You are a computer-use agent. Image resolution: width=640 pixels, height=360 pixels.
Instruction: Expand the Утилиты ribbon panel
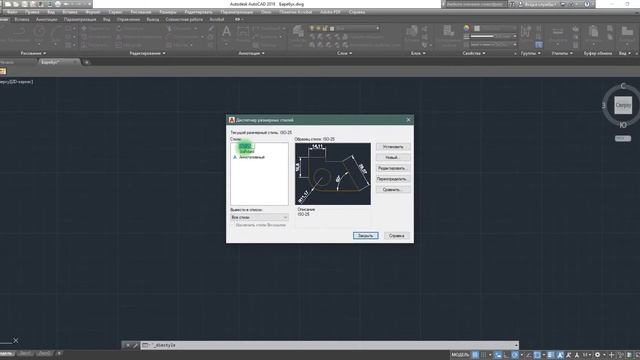(562, 53)
